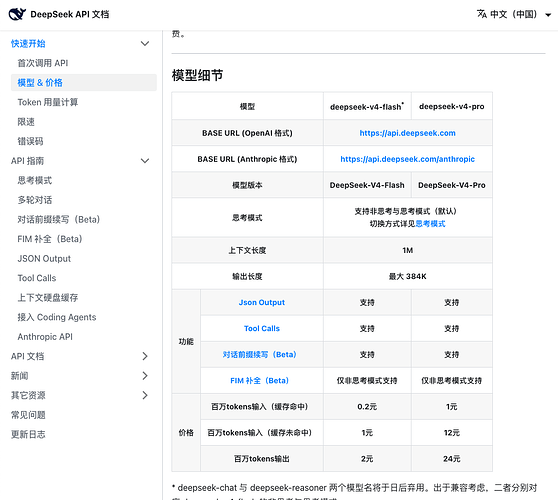
Task: Select the 模型 & 价格 sidebar item
Action: point(84,83)
